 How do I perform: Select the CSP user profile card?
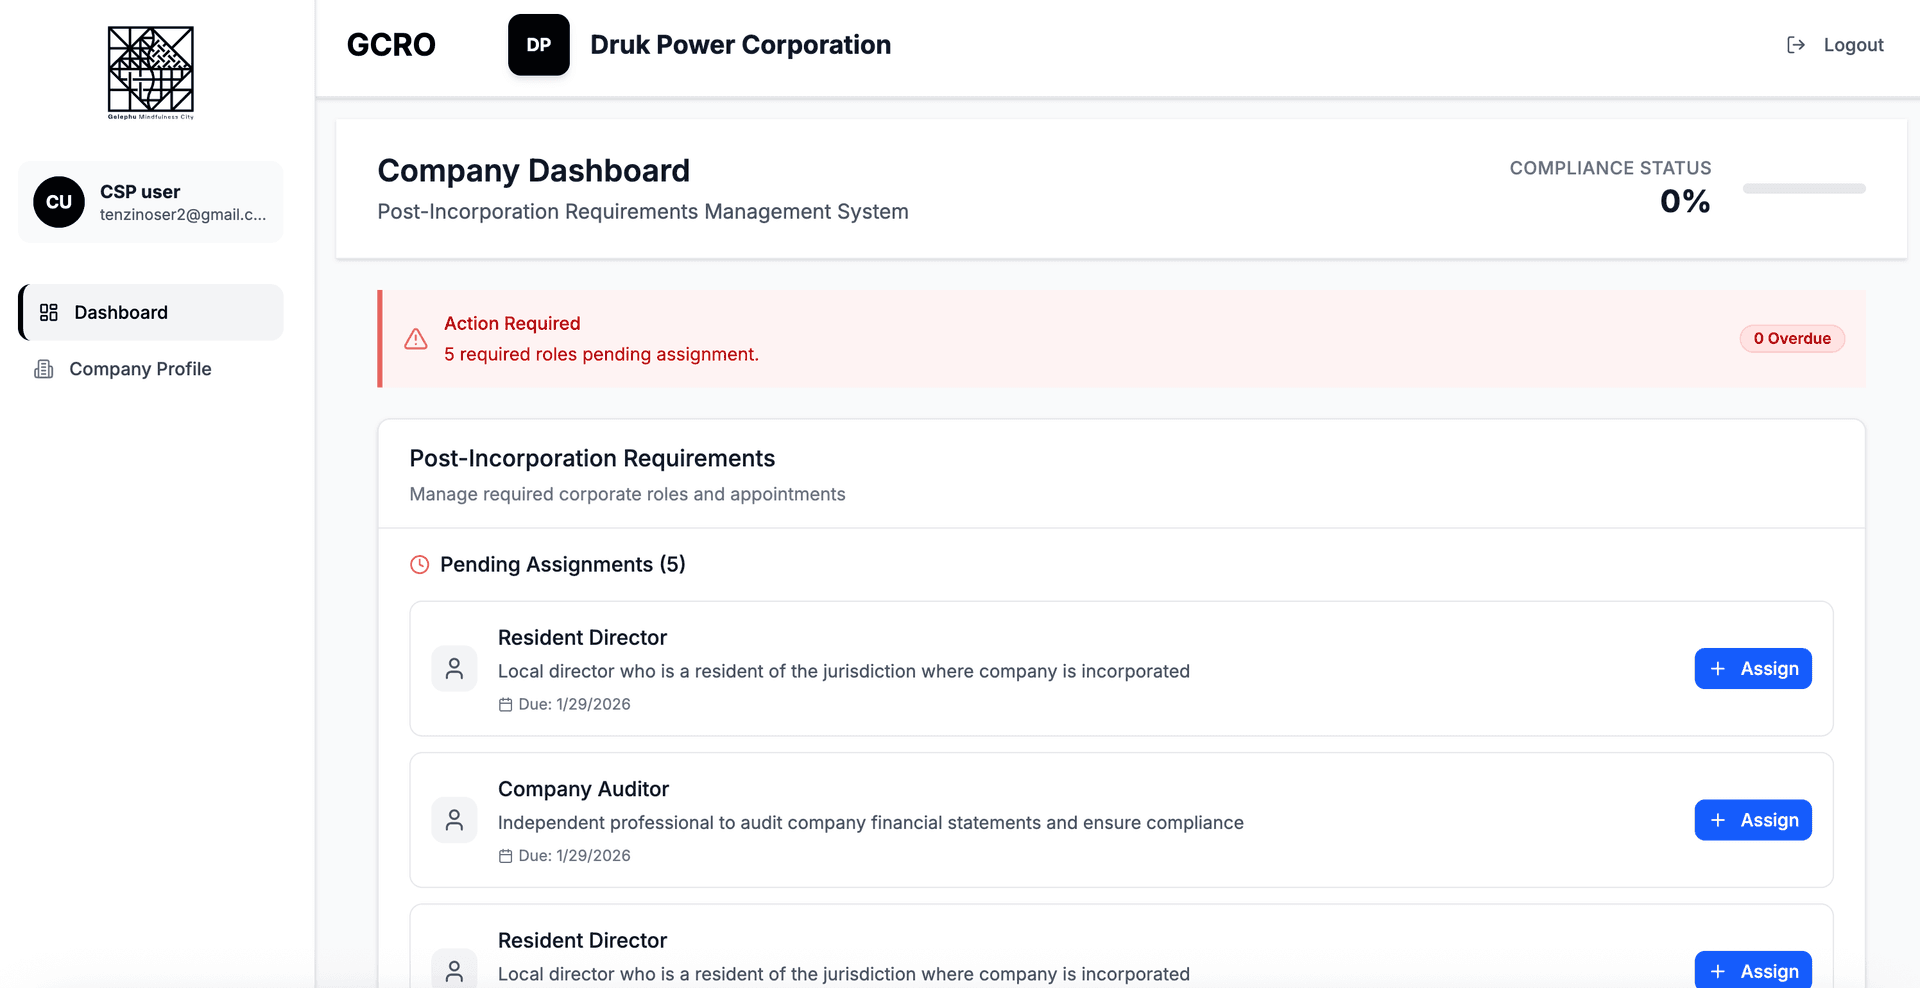150,201
